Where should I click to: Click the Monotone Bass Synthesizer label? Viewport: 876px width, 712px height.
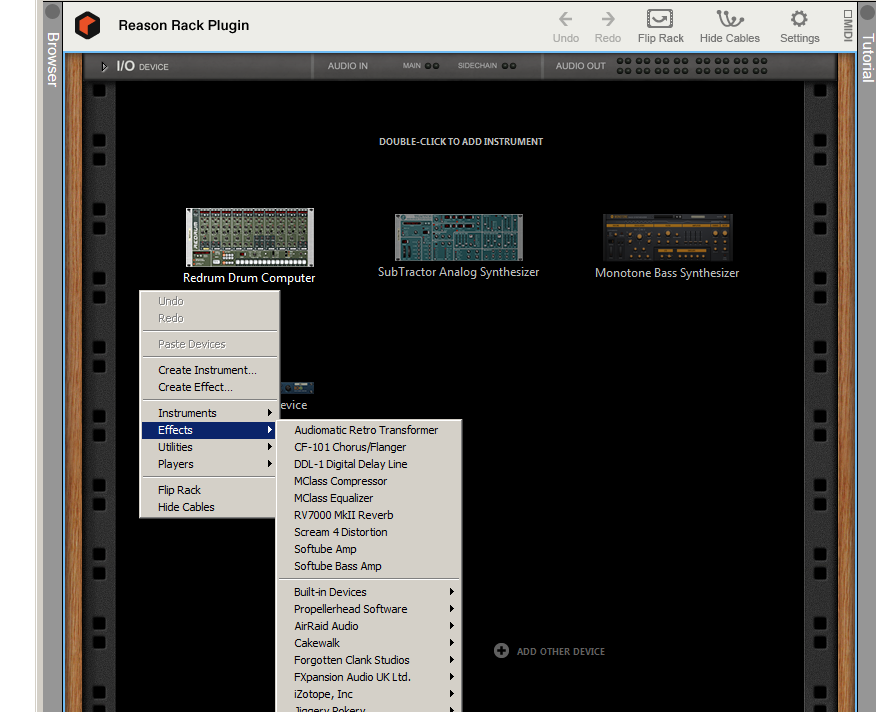[x=667, y=273]
